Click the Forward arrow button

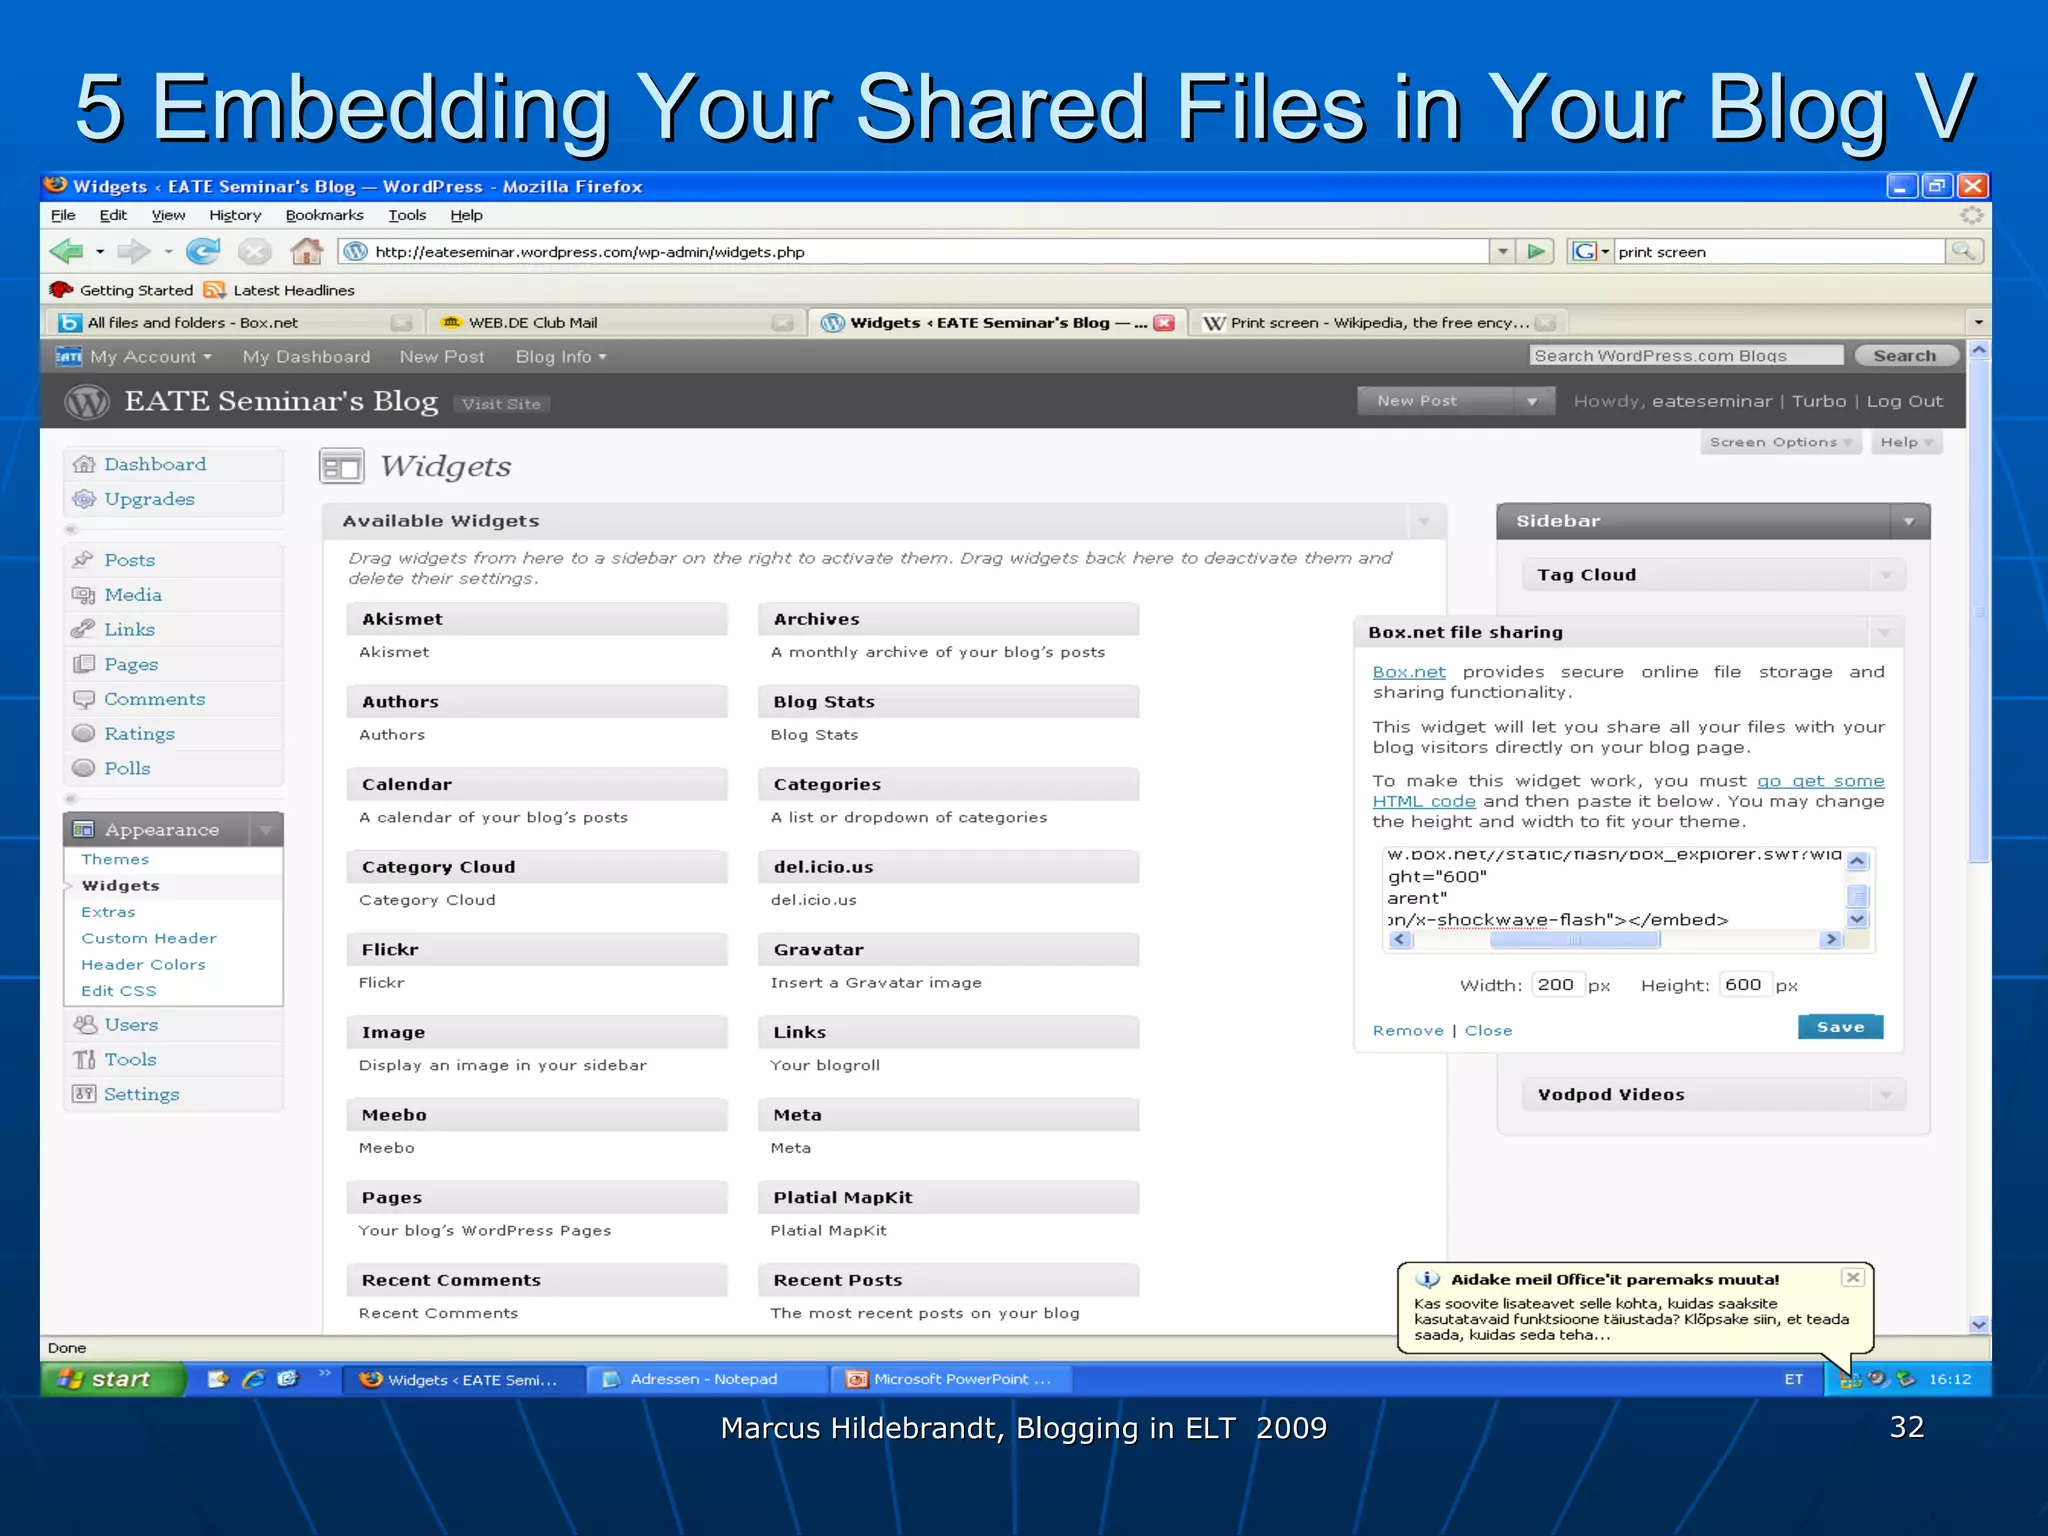133,251
